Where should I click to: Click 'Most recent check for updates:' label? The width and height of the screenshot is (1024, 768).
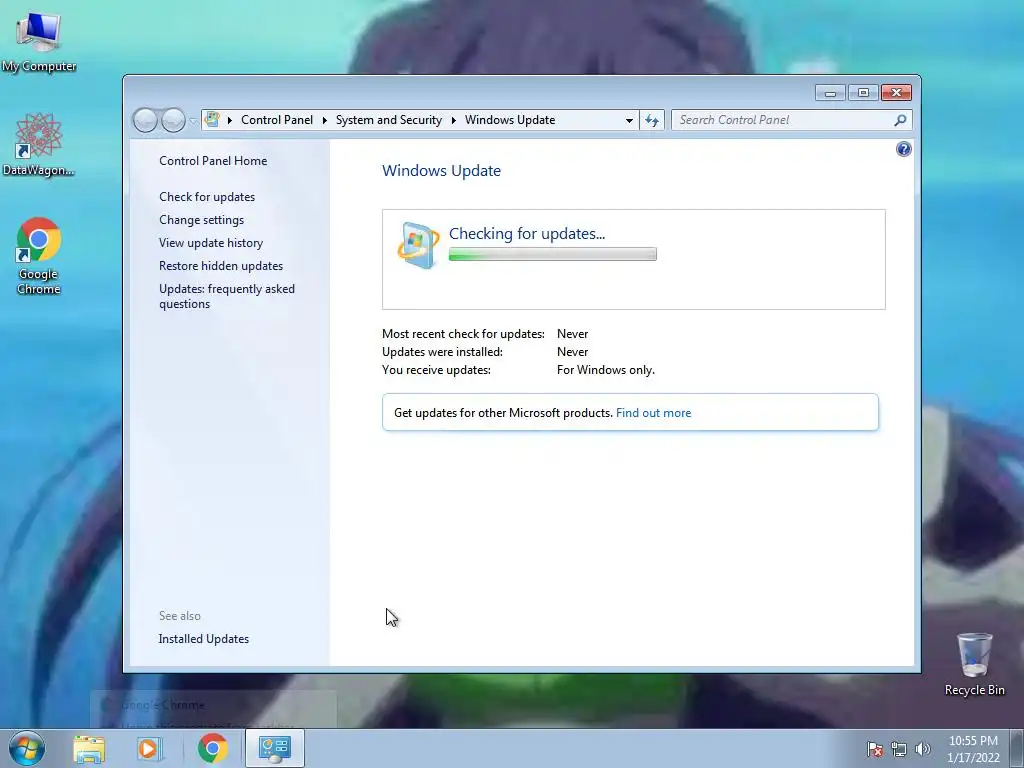[463, 334]
